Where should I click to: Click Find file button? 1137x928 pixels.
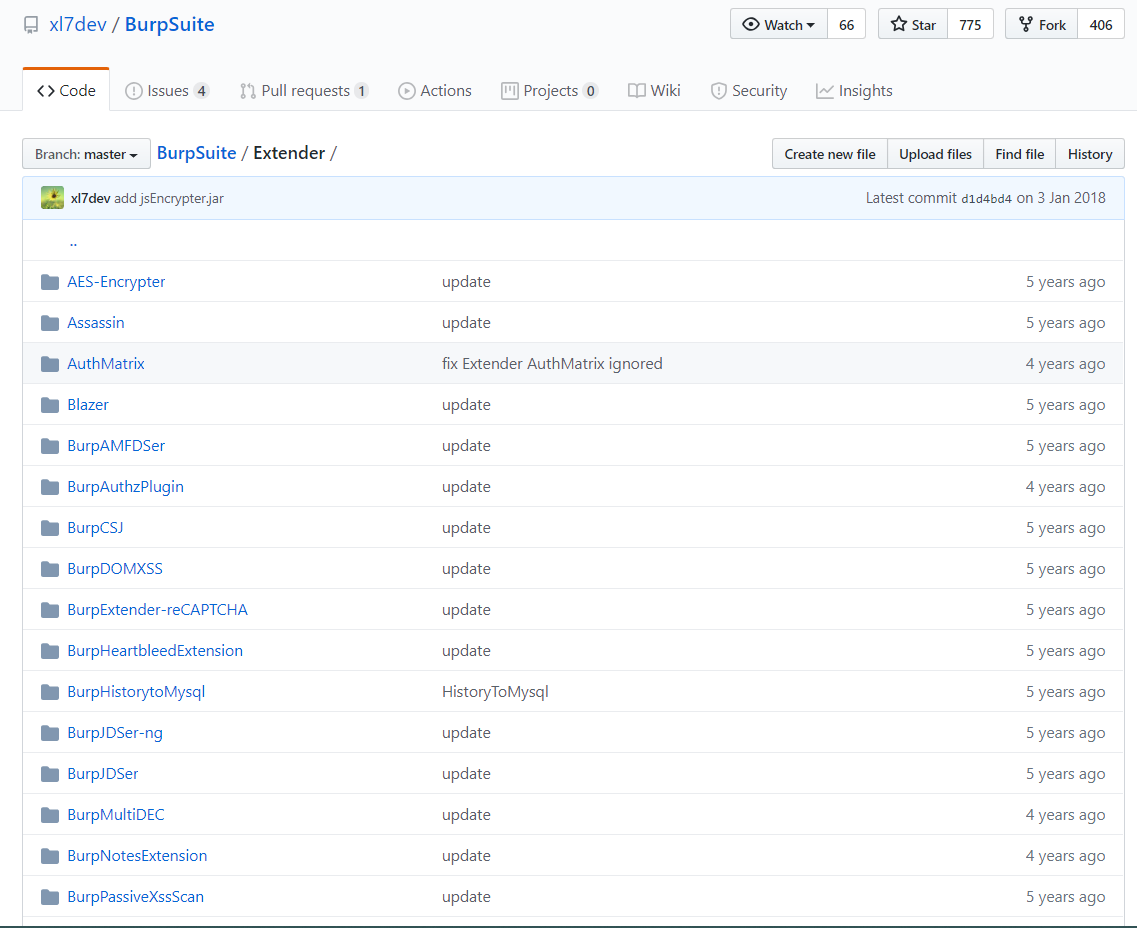(1020, 154)
